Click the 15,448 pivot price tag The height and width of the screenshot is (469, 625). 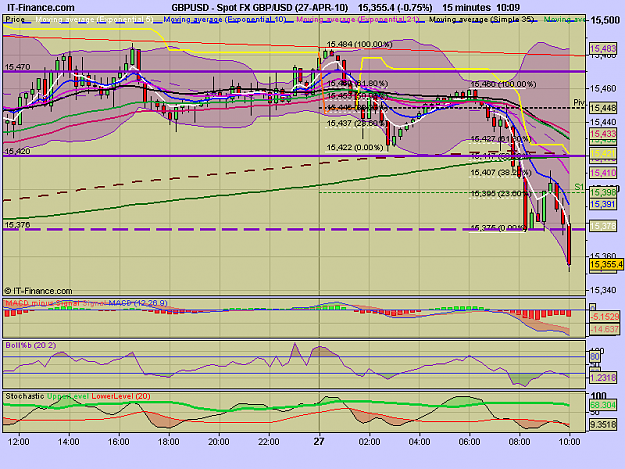pos(603,108)
